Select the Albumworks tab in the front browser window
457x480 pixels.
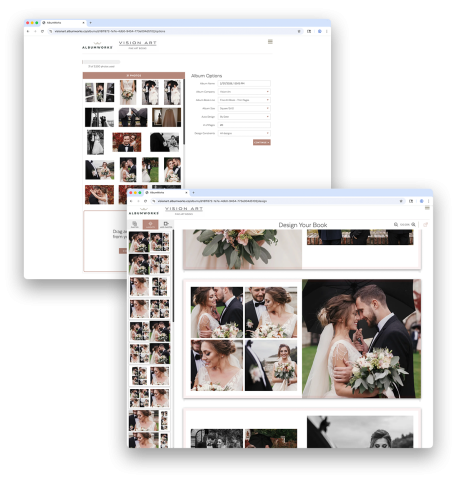click(167, 193)
